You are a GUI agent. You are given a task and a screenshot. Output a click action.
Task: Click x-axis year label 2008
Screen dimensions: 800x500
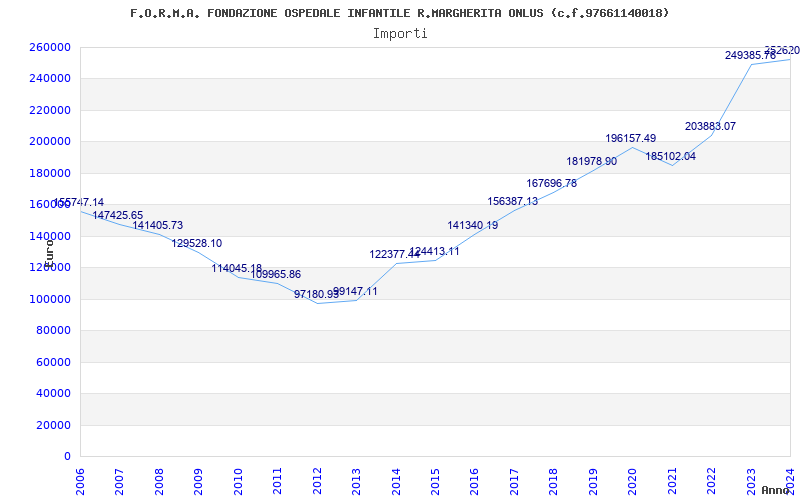[x=159, y=481]
